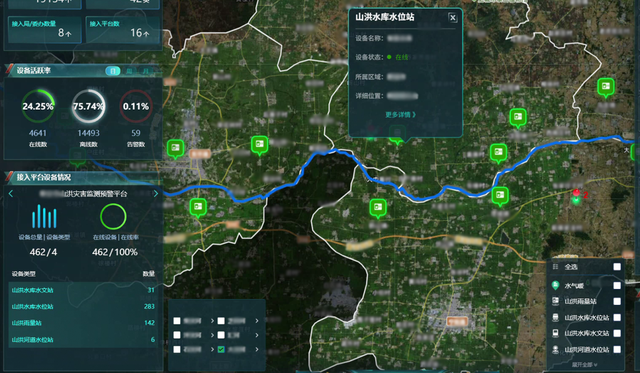The image size is (640, 373).
Task: Select 山洪水库水位站 row with count 283
Action: coord(83,306)
